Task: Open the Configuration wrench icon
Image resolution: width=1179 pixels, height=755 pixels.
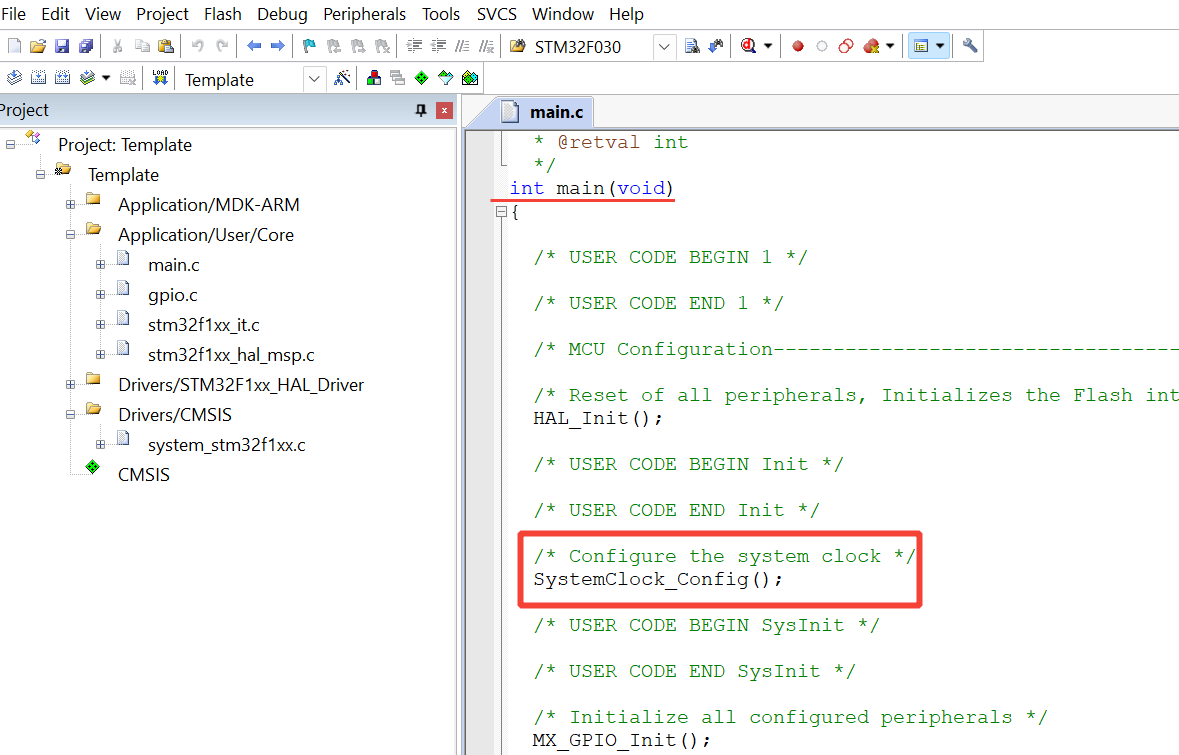Action: [970, 46]
